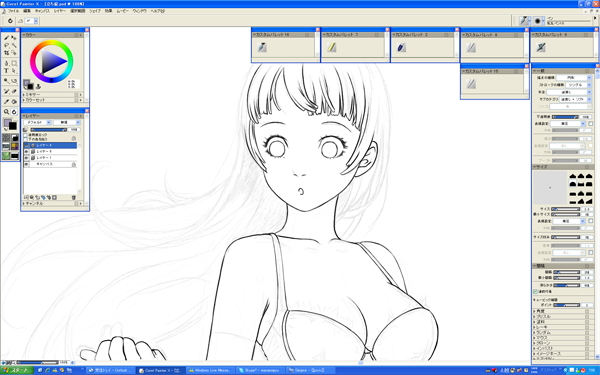This screenshot has width=600, height=375.
Task: Open the 手法 dropdown
Action: point(569,92)
